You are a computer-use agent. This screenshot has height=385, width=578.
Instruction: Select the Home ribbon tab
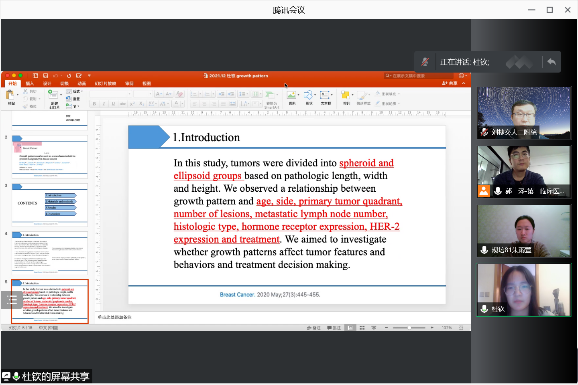pyautogui.click(x=13, y=83)
